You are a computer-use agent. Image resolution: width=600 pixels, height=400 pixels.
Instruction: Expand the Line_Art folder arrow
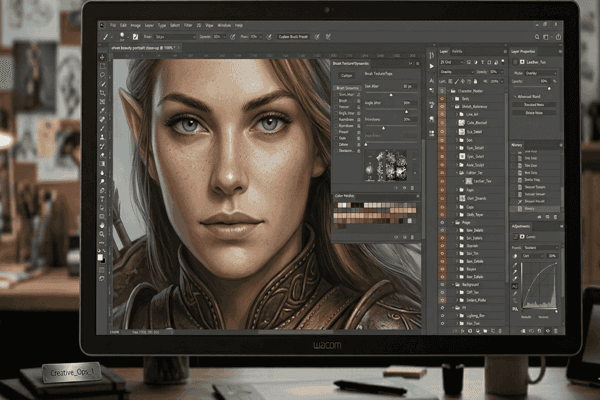[457, 114]
